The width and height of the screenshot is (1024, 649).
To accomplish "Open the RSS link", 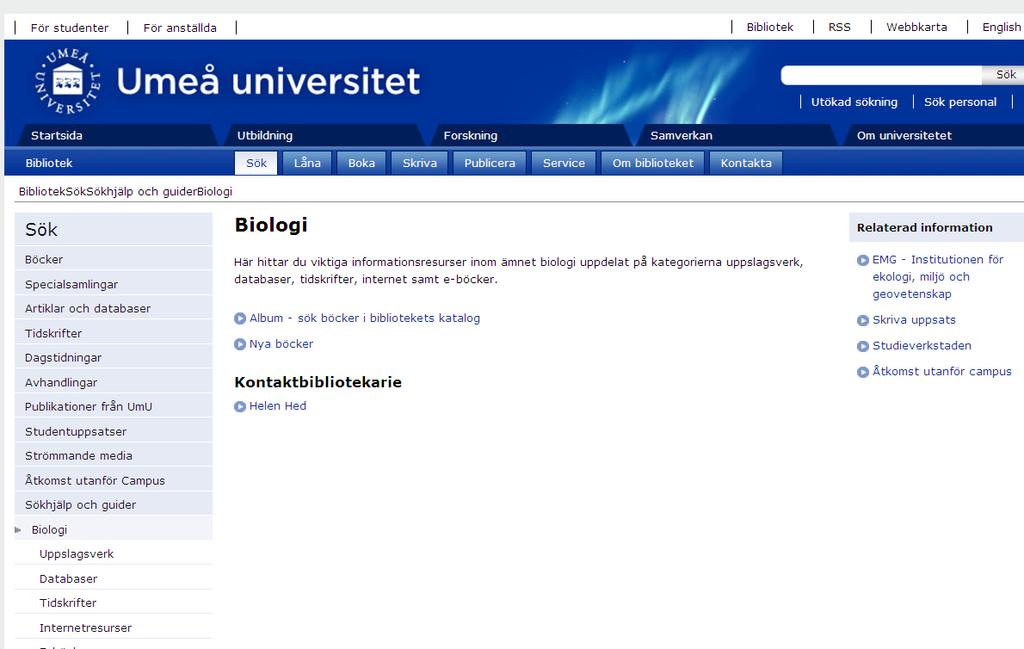I will (839, 27).
